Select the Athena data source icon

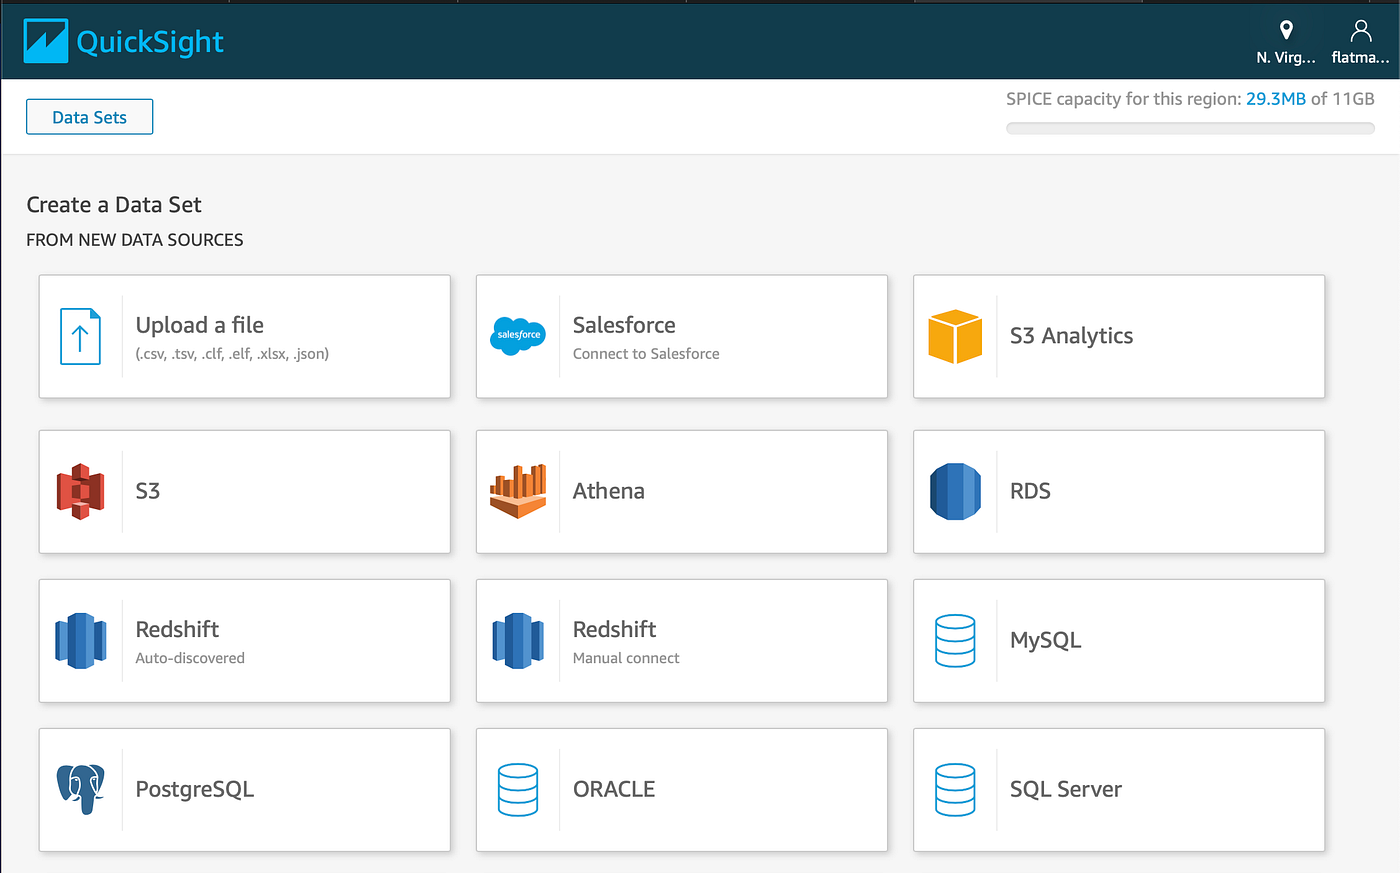pos(518,491)
